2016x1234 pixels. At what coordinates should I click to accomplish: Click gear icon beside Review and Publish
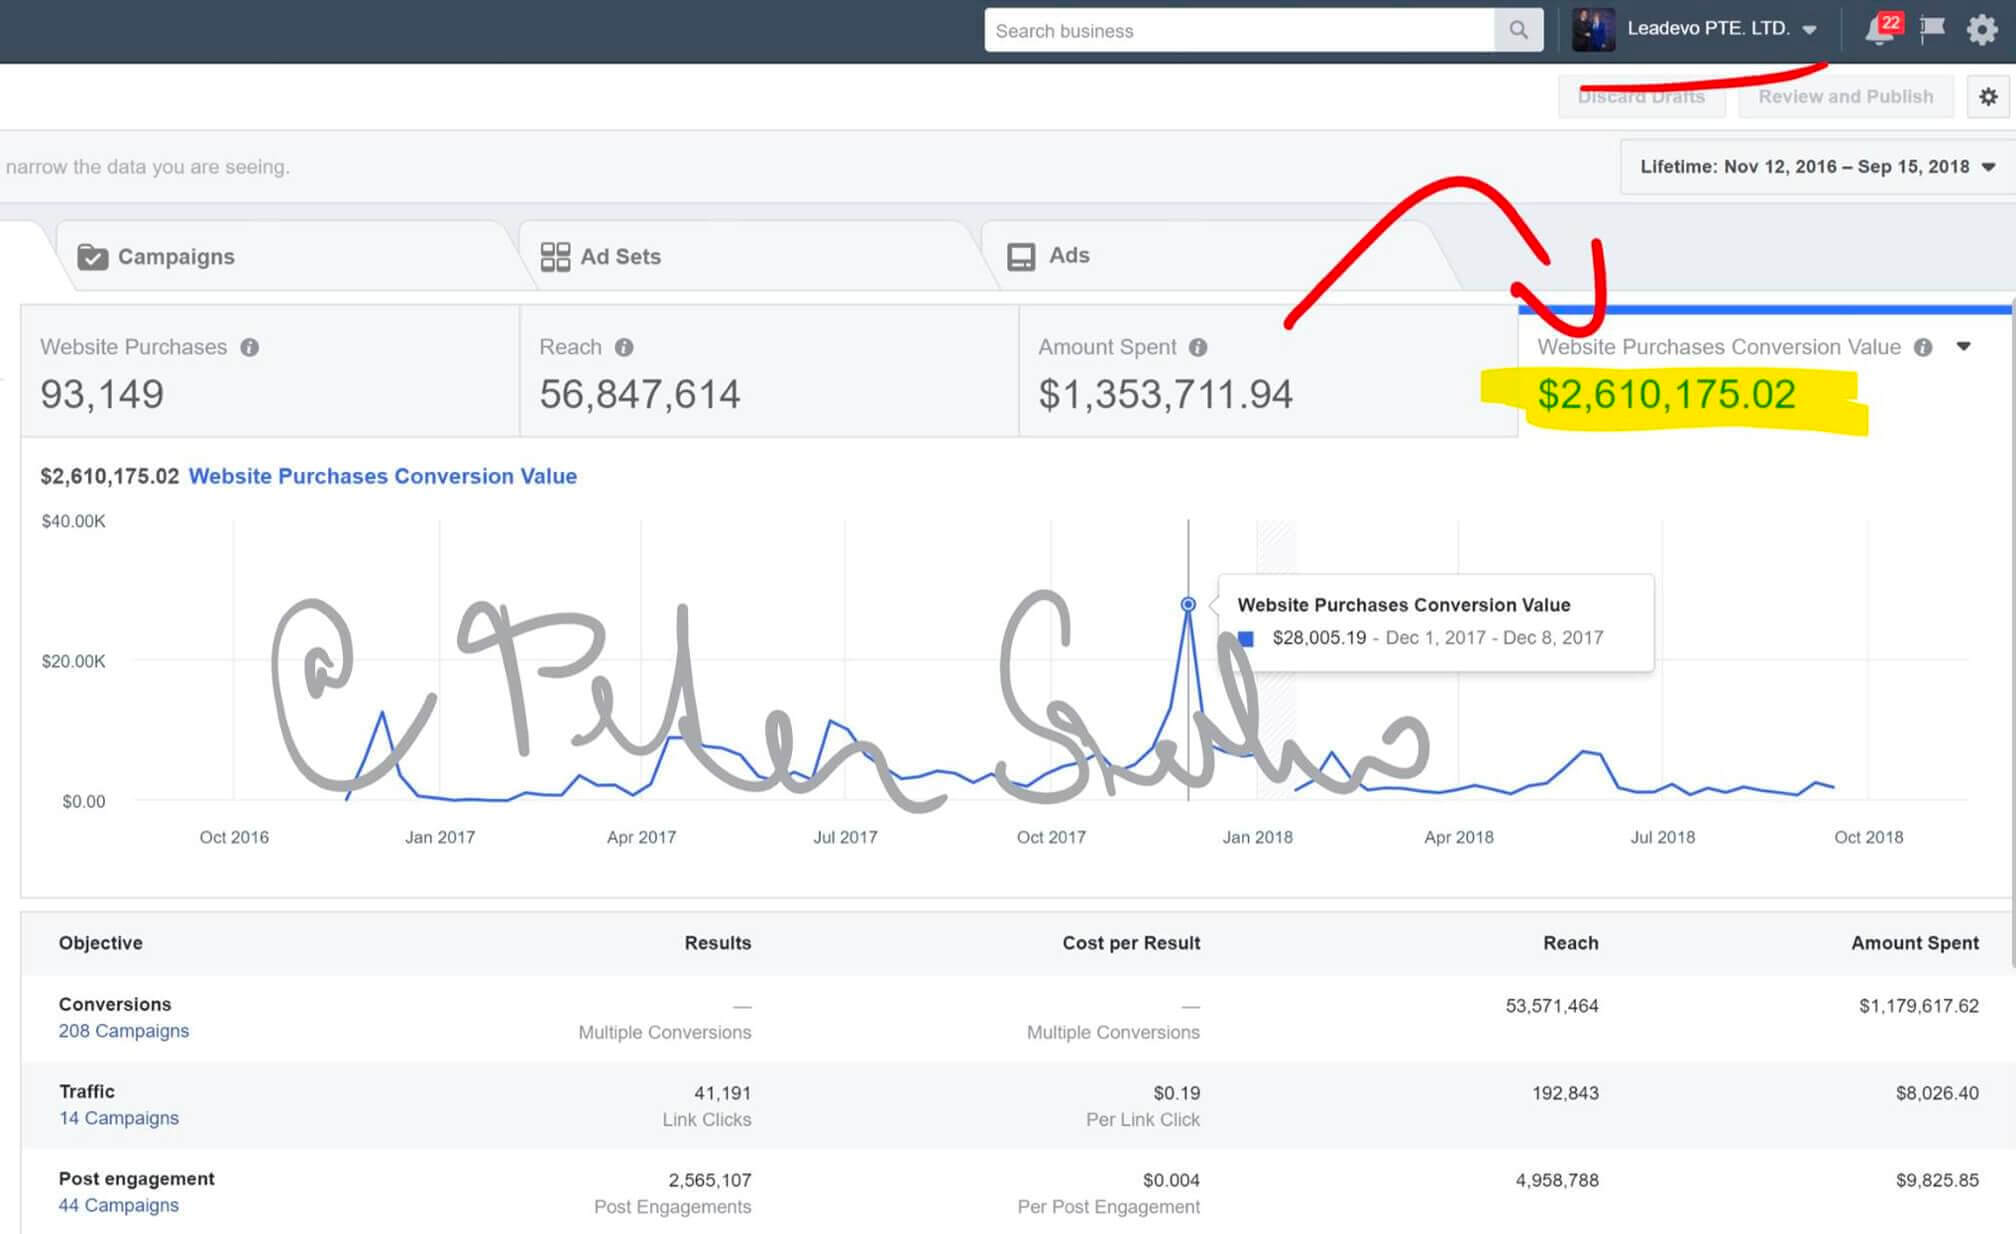click(x=1988, y=97)
